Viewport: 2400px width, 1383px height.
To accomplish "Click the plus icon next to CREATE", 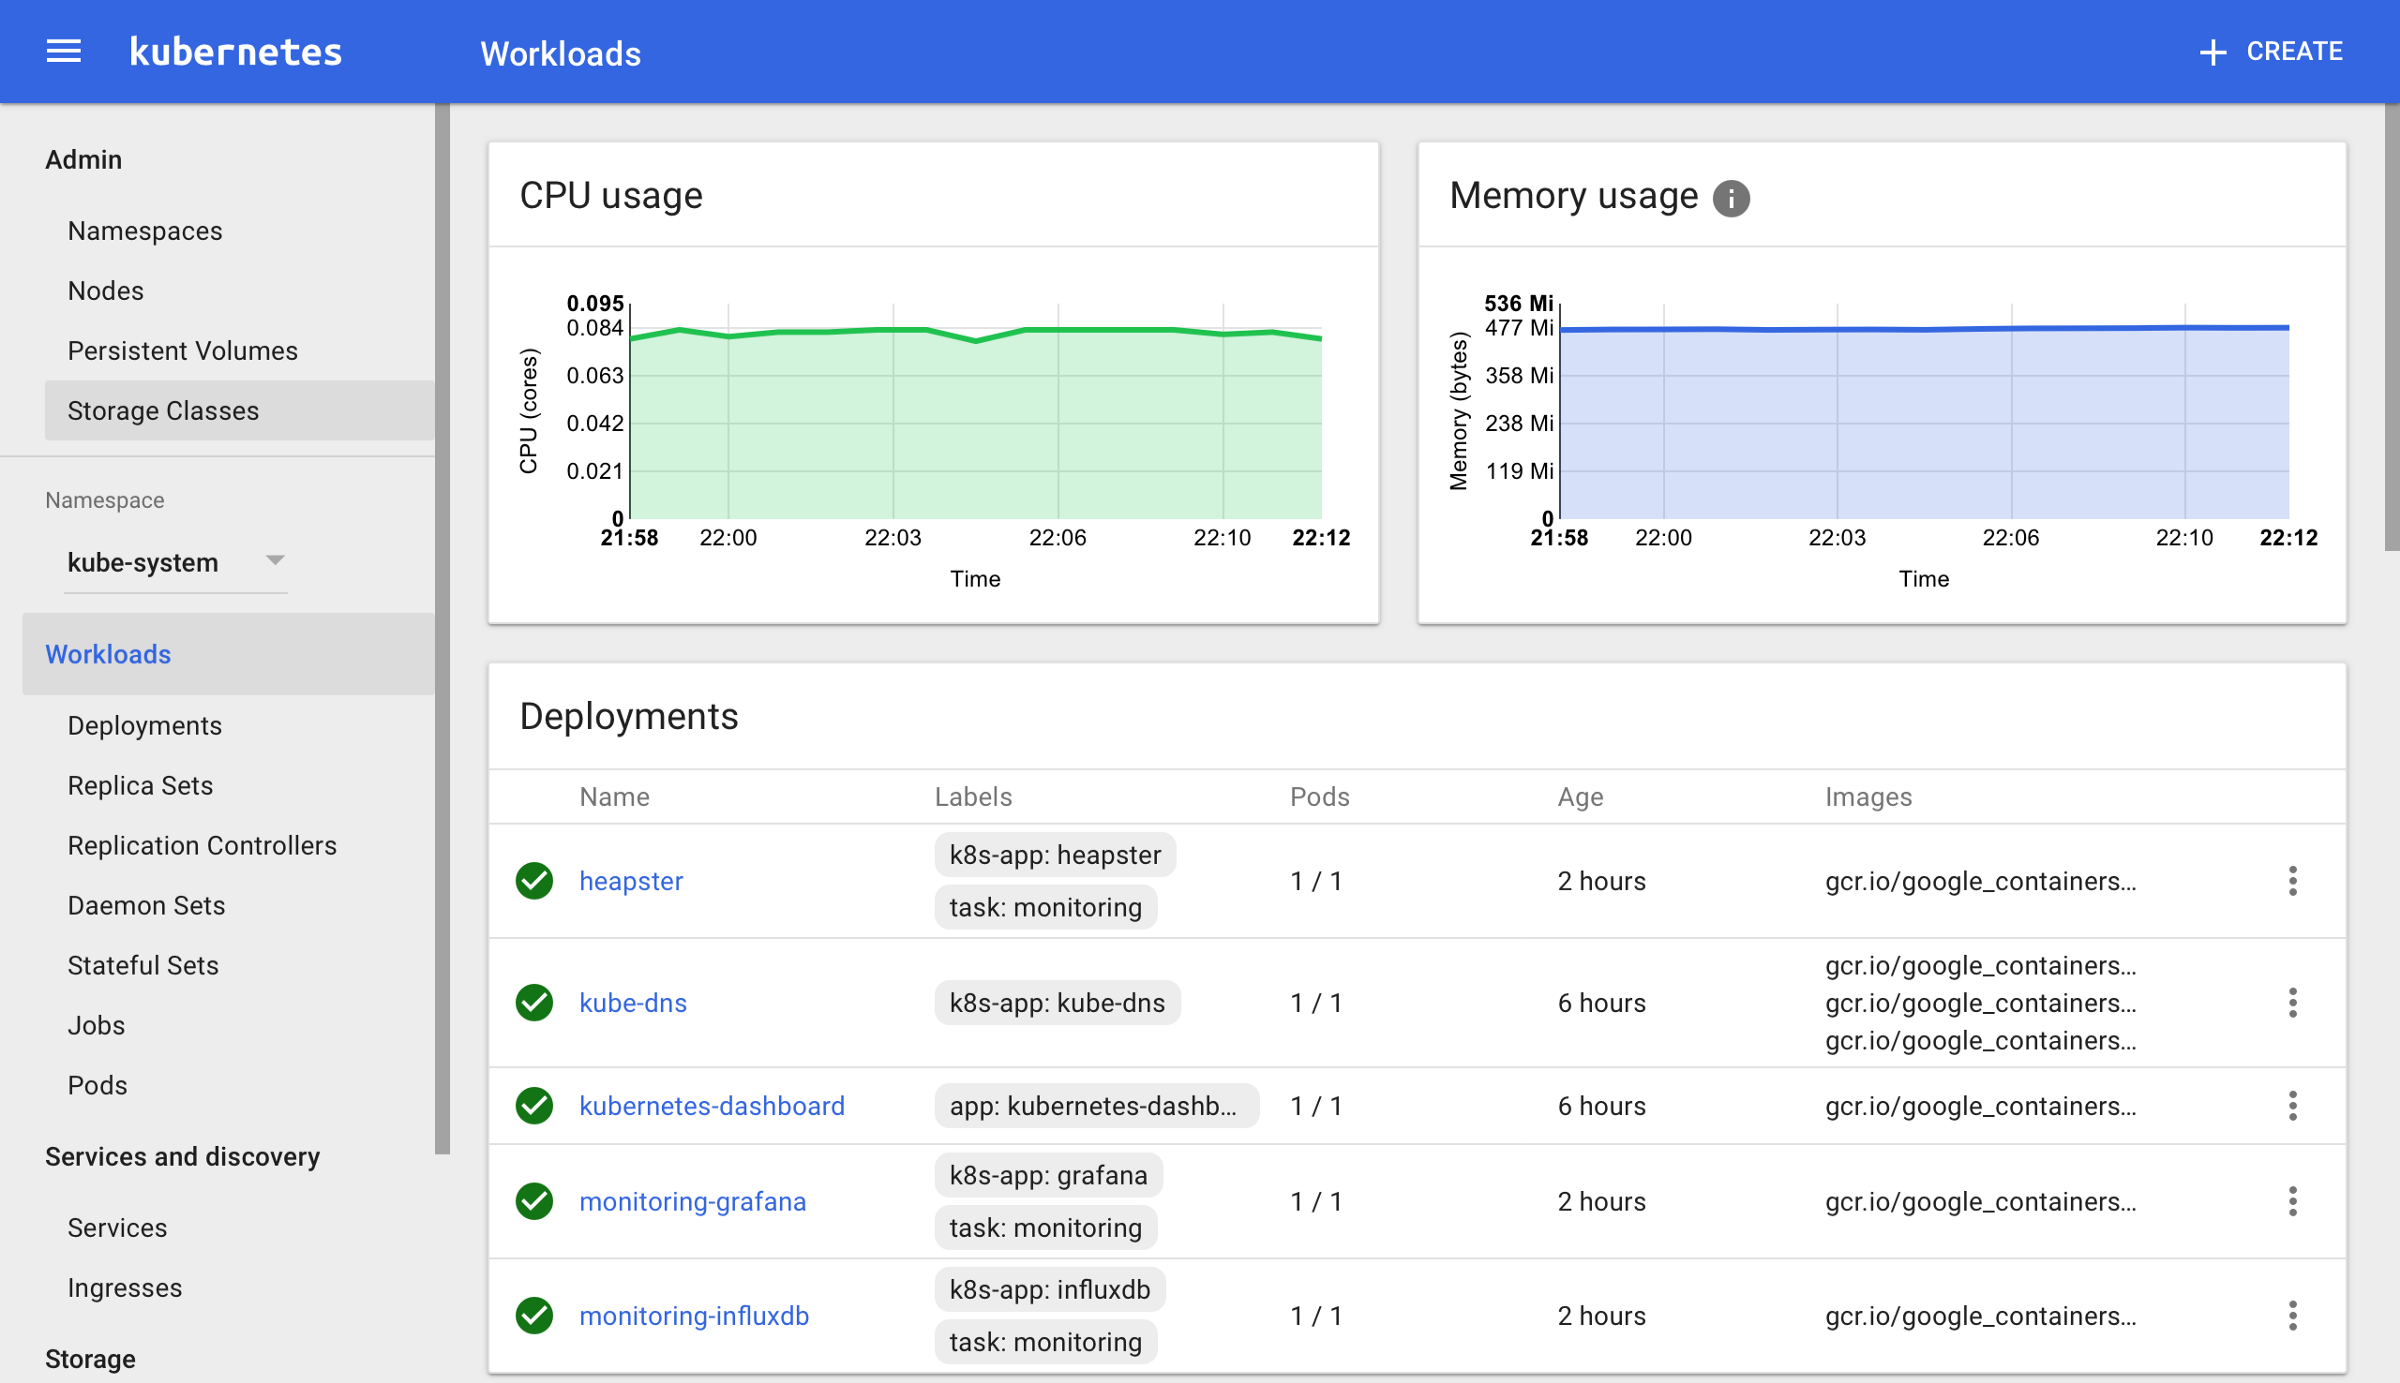I will (2213, 52).
